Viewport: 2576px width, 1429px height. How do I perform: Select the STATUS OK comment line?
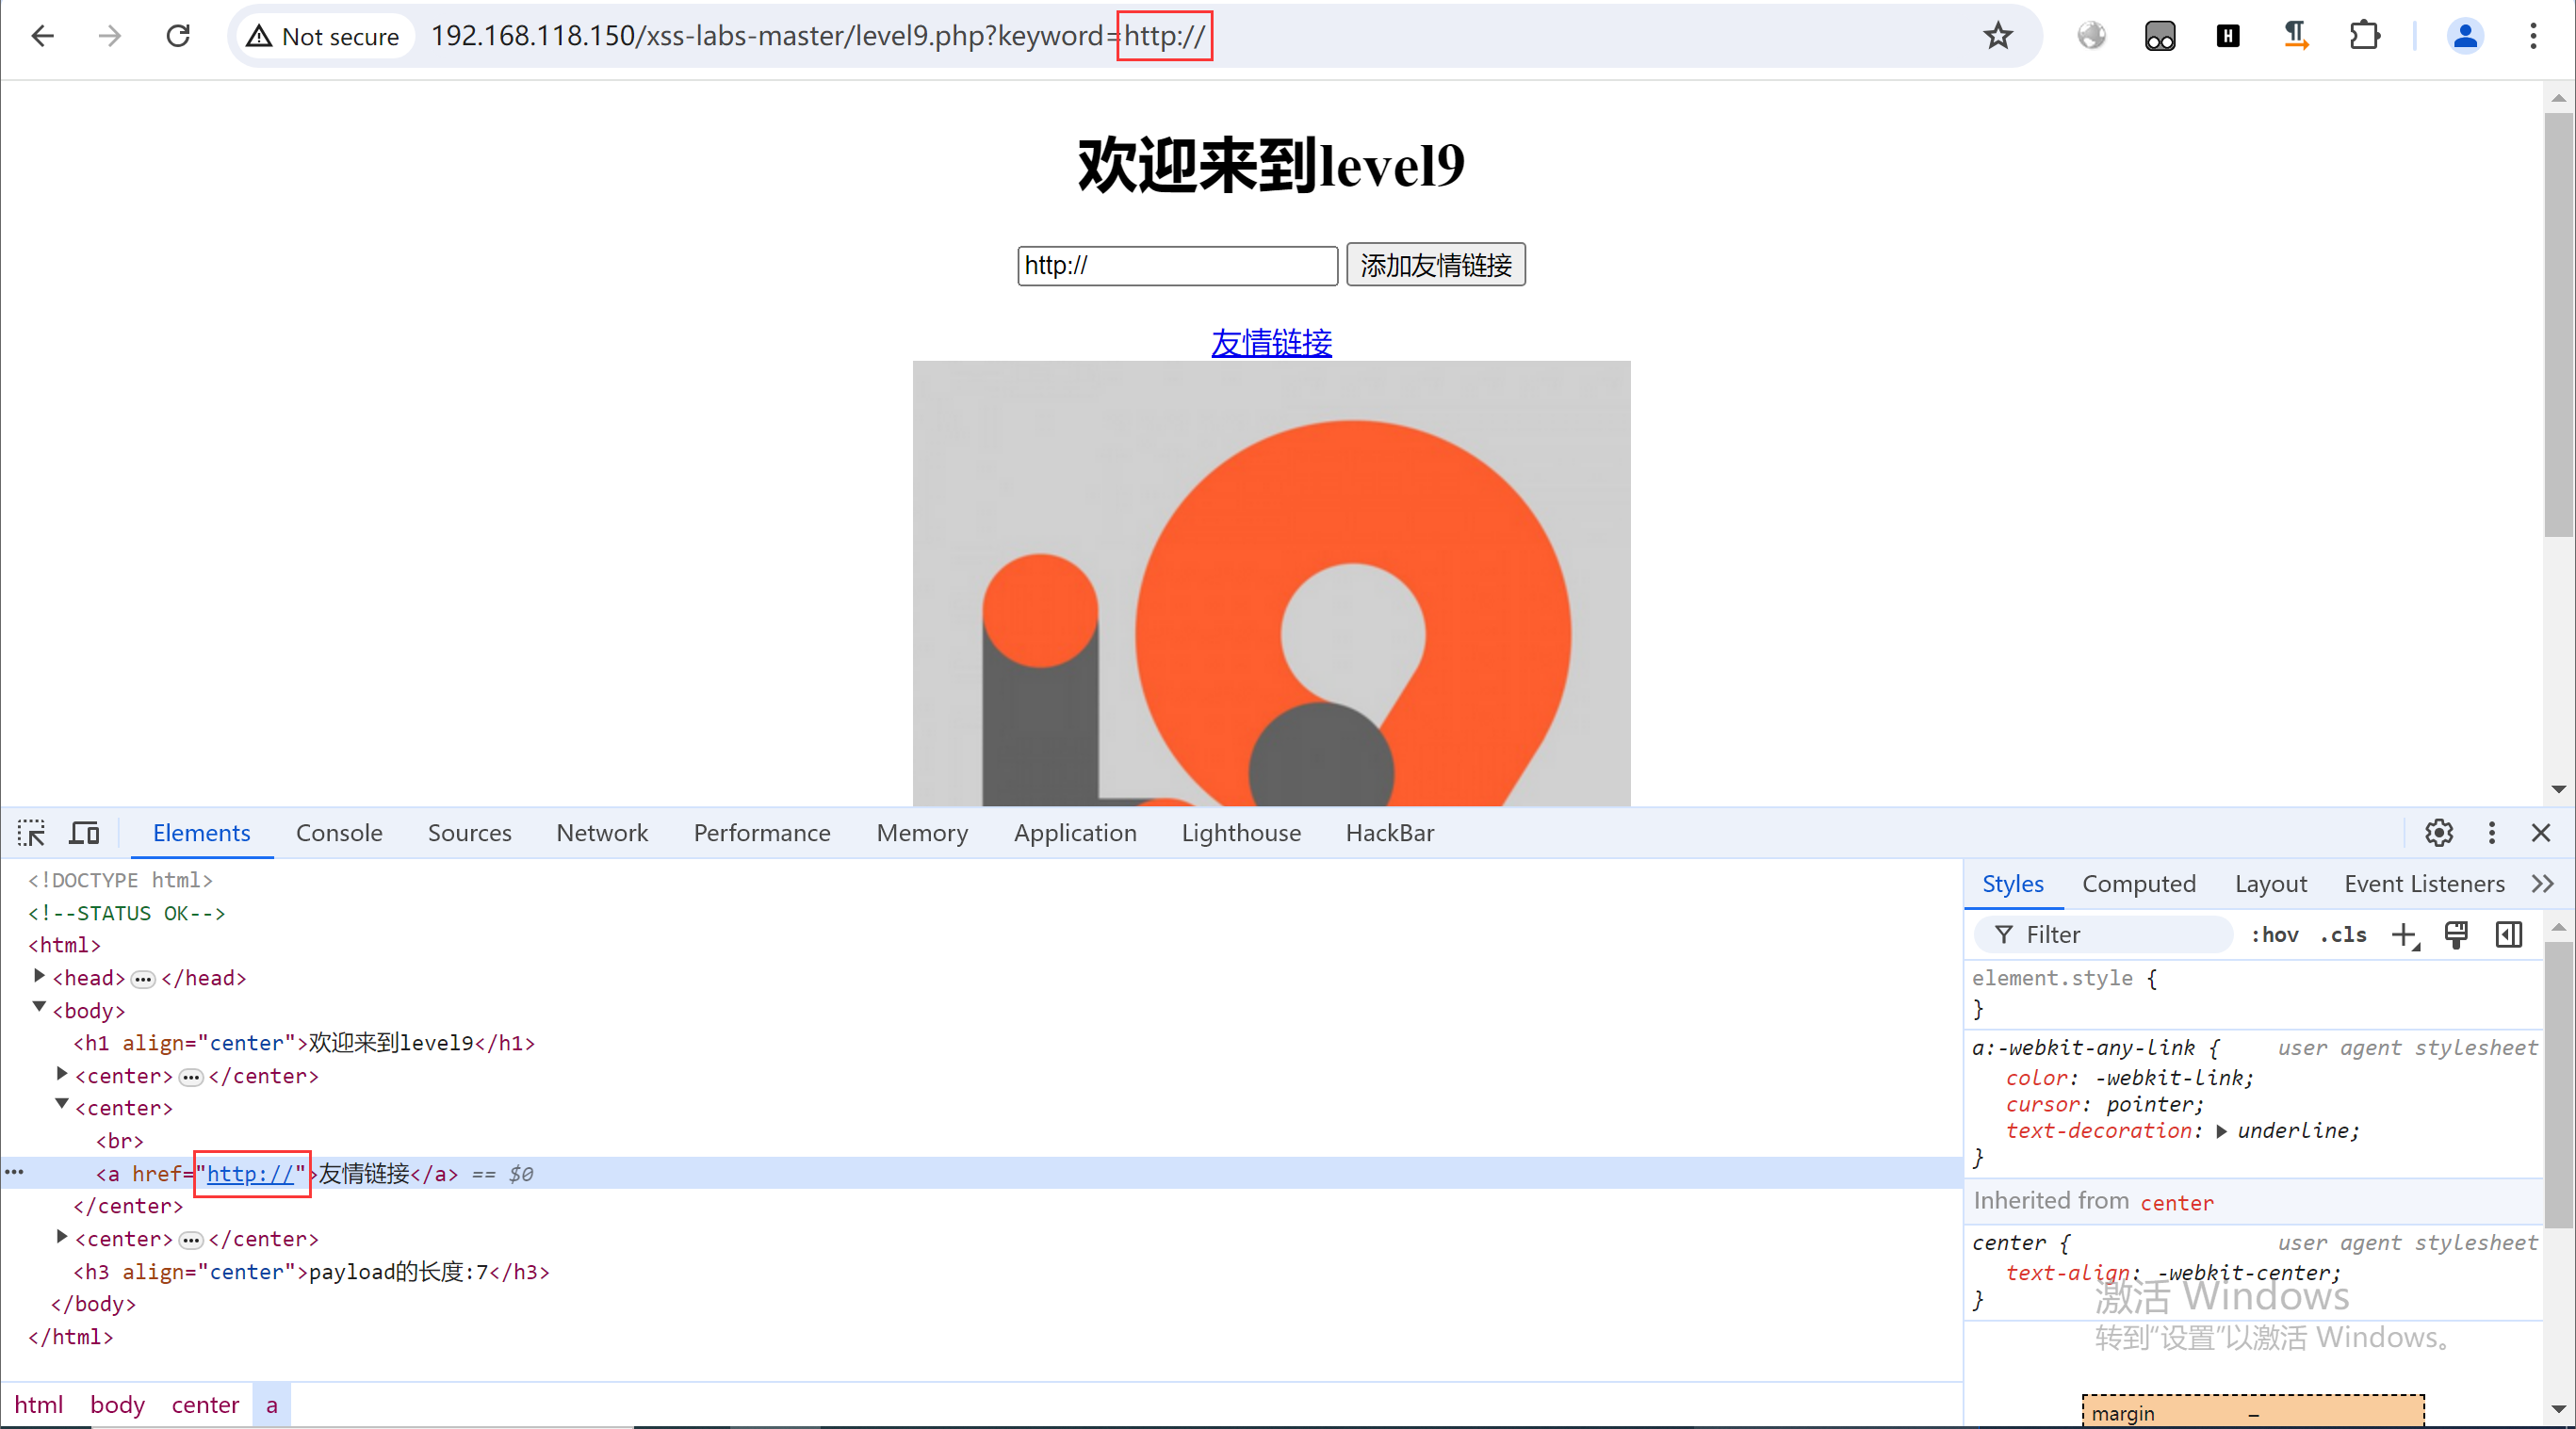(x=126, y=913)
